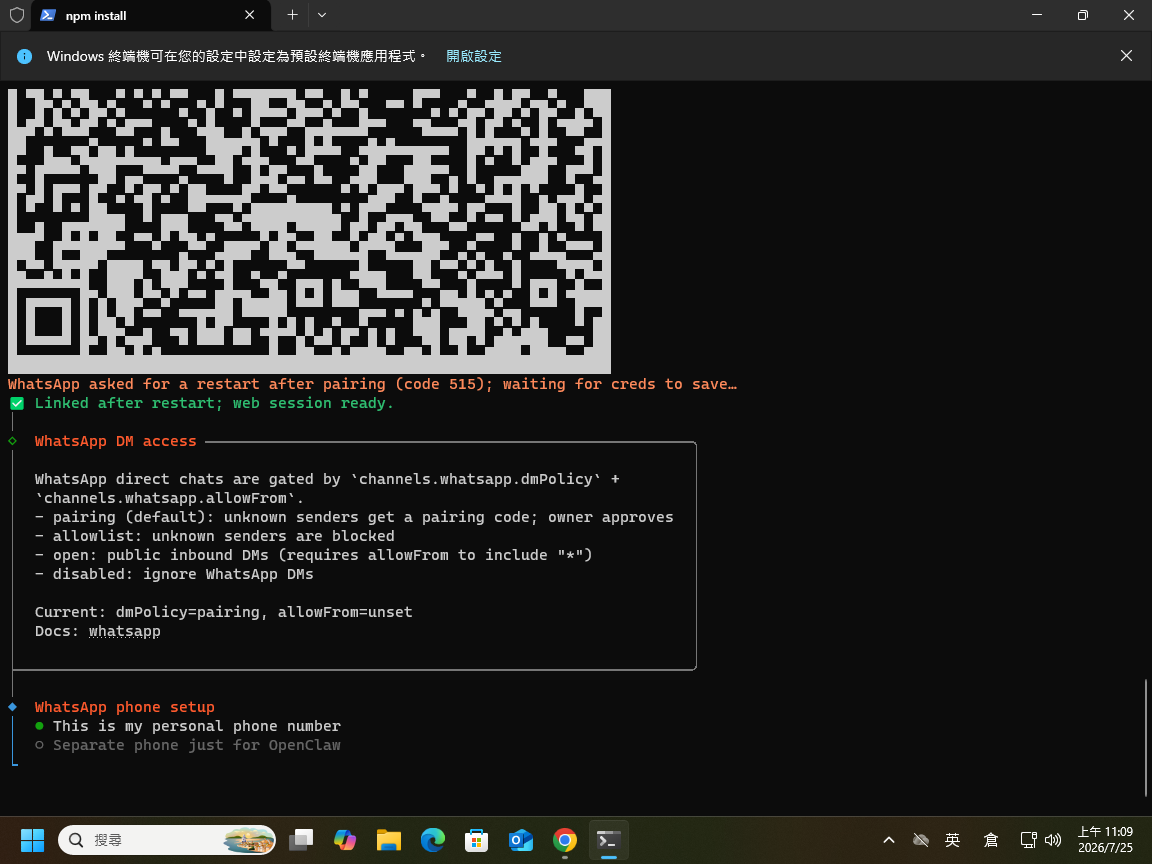Click the blue info icon in notification bar
This screenshot has width=1152, height=864.
click(x=24, y=56)
